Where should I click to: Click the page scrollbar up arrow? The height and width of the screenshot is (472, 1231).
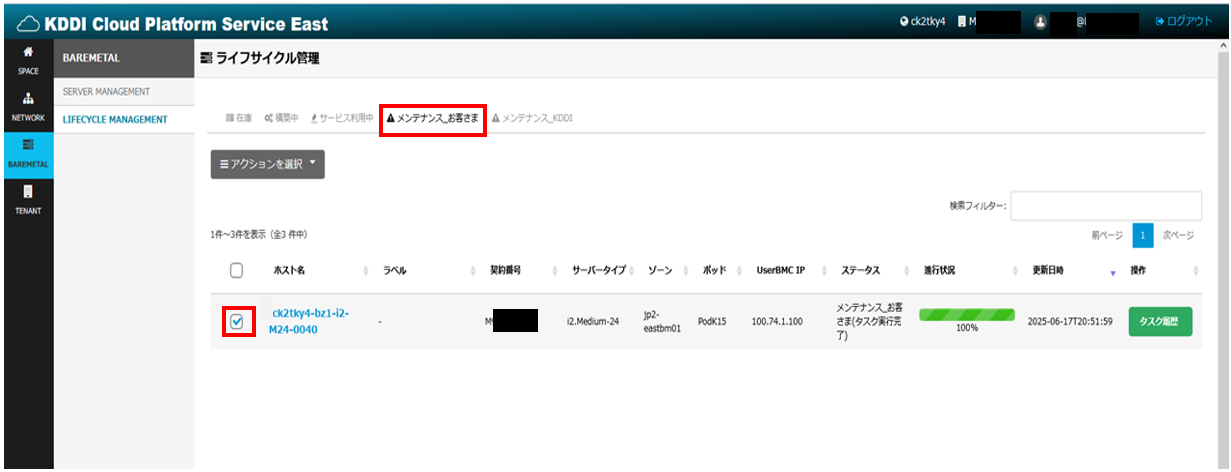click(x=1224, y=45)
